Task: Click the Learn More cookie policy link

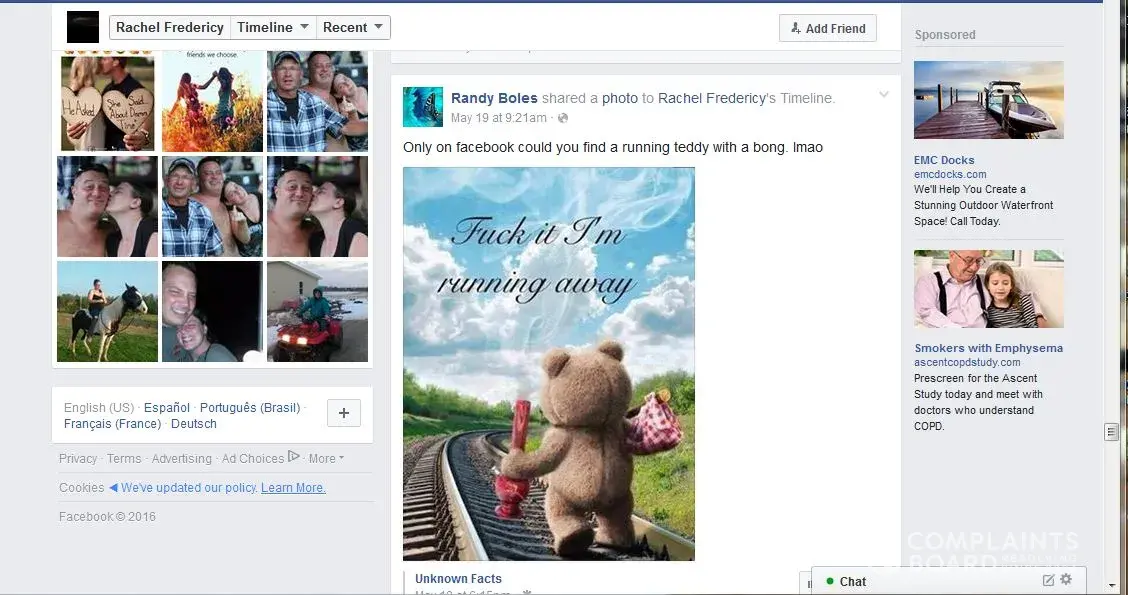Action: click(293, 487)
